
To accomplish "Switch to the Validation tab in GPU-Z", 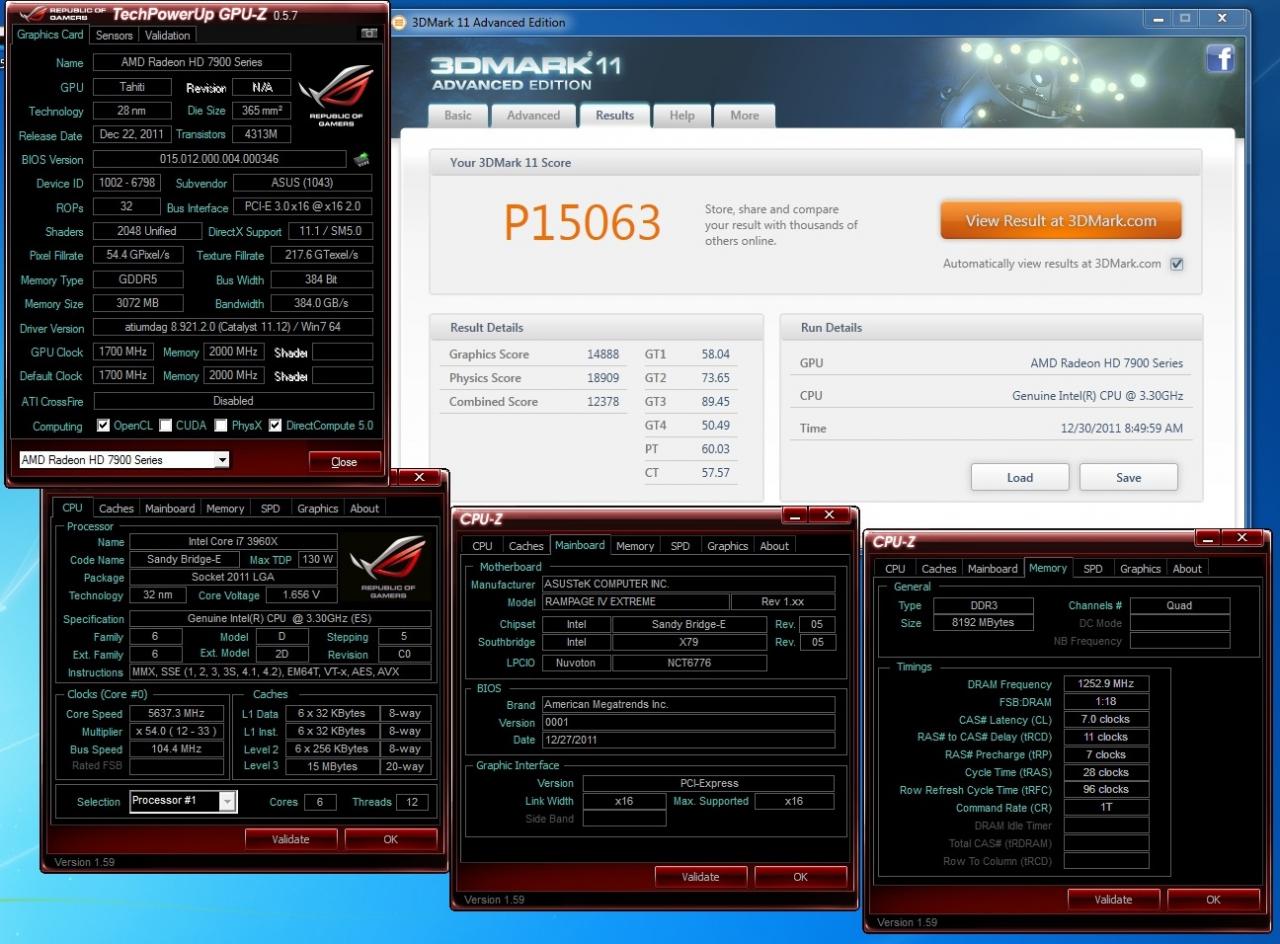I will 167,35.
